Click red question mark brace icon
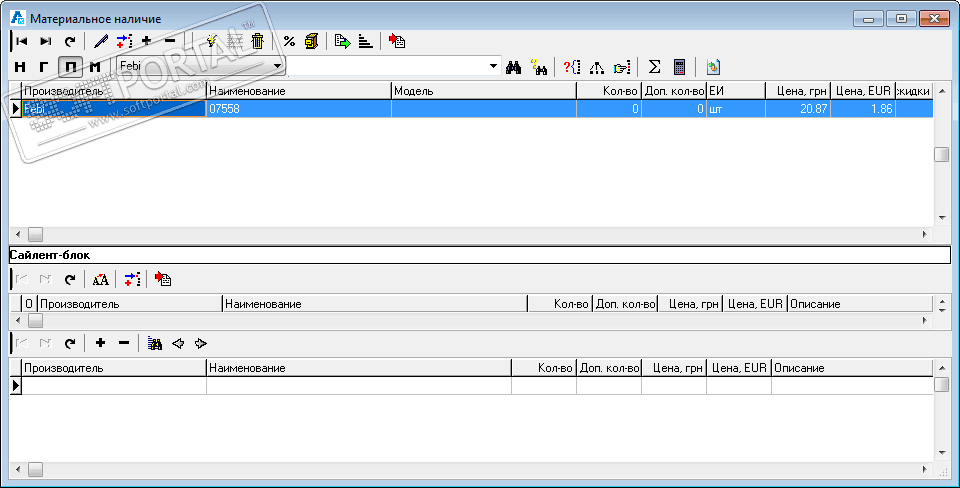This screenshot has width=960, height=488. (572, 67)
